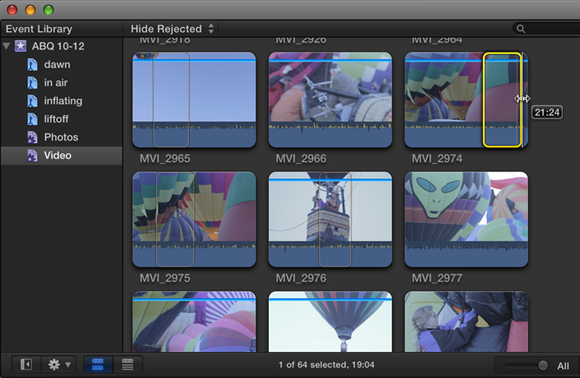Toggle the Event Library sidebar button
The image size is (580, 378).
26,365
